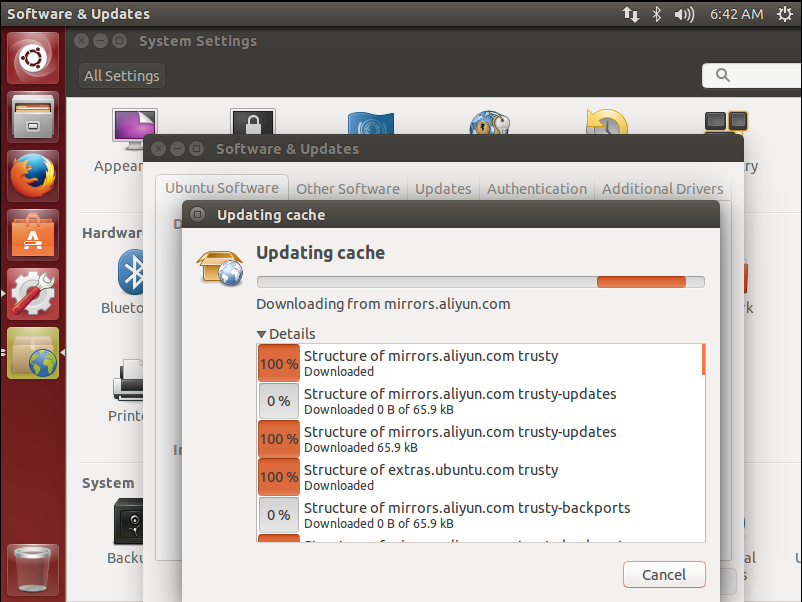This screenshot has height=602, width=802.
Task: Click the package globe icon in Updating cache dialog
Action: tap(220, 268)
